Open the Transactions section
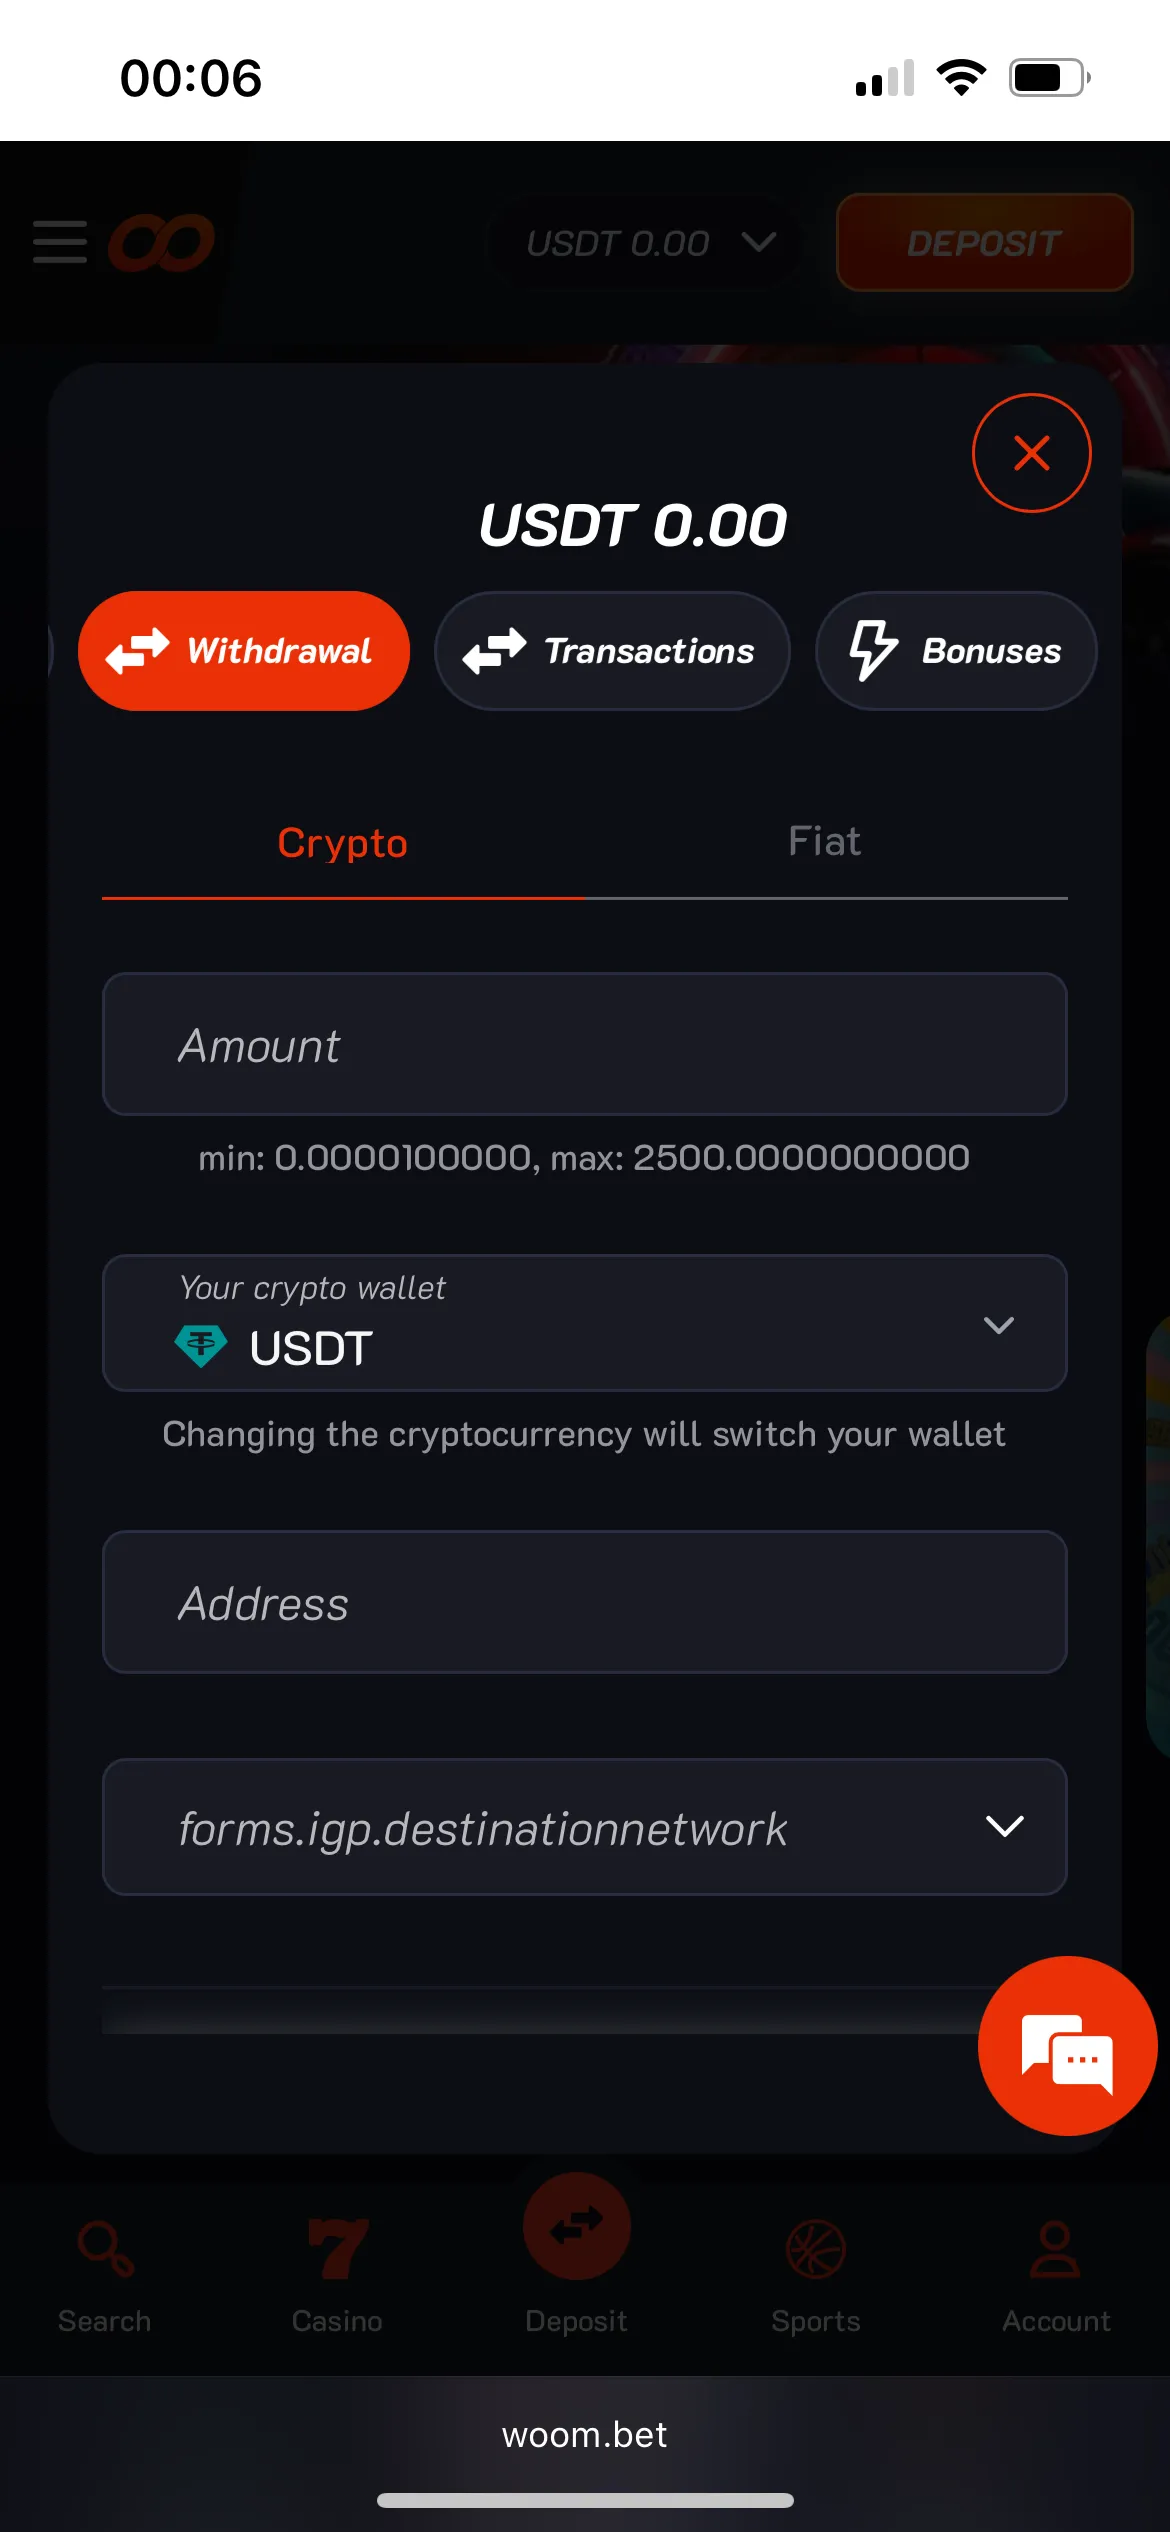The image size is (1170, 2532). click(612, 651)
